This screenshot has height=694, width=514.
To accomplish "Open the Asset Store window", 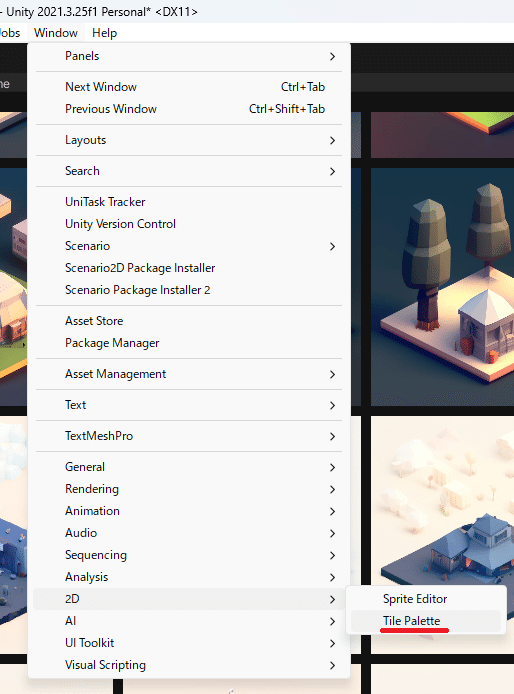I will pyautogui.click(x=189, y=321).
